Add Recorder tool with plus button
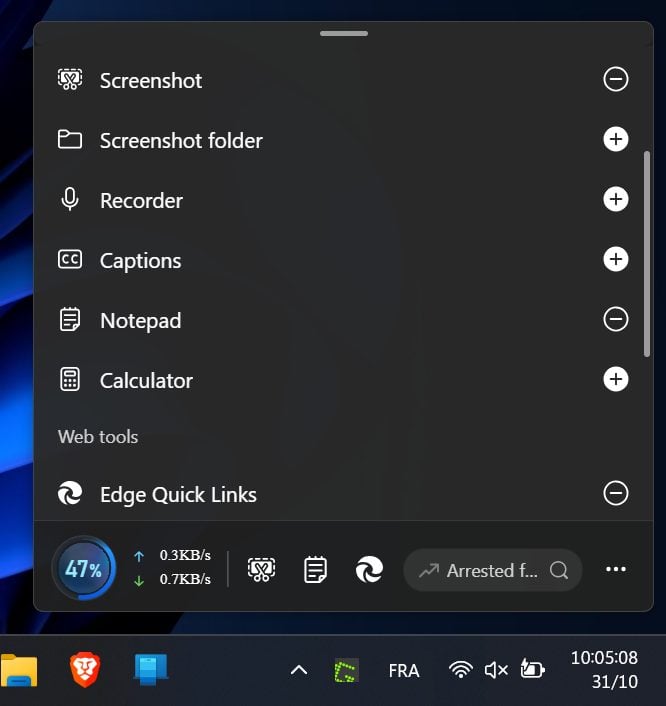Viewport: 666px width, 706px height. (x=616, y=199)
